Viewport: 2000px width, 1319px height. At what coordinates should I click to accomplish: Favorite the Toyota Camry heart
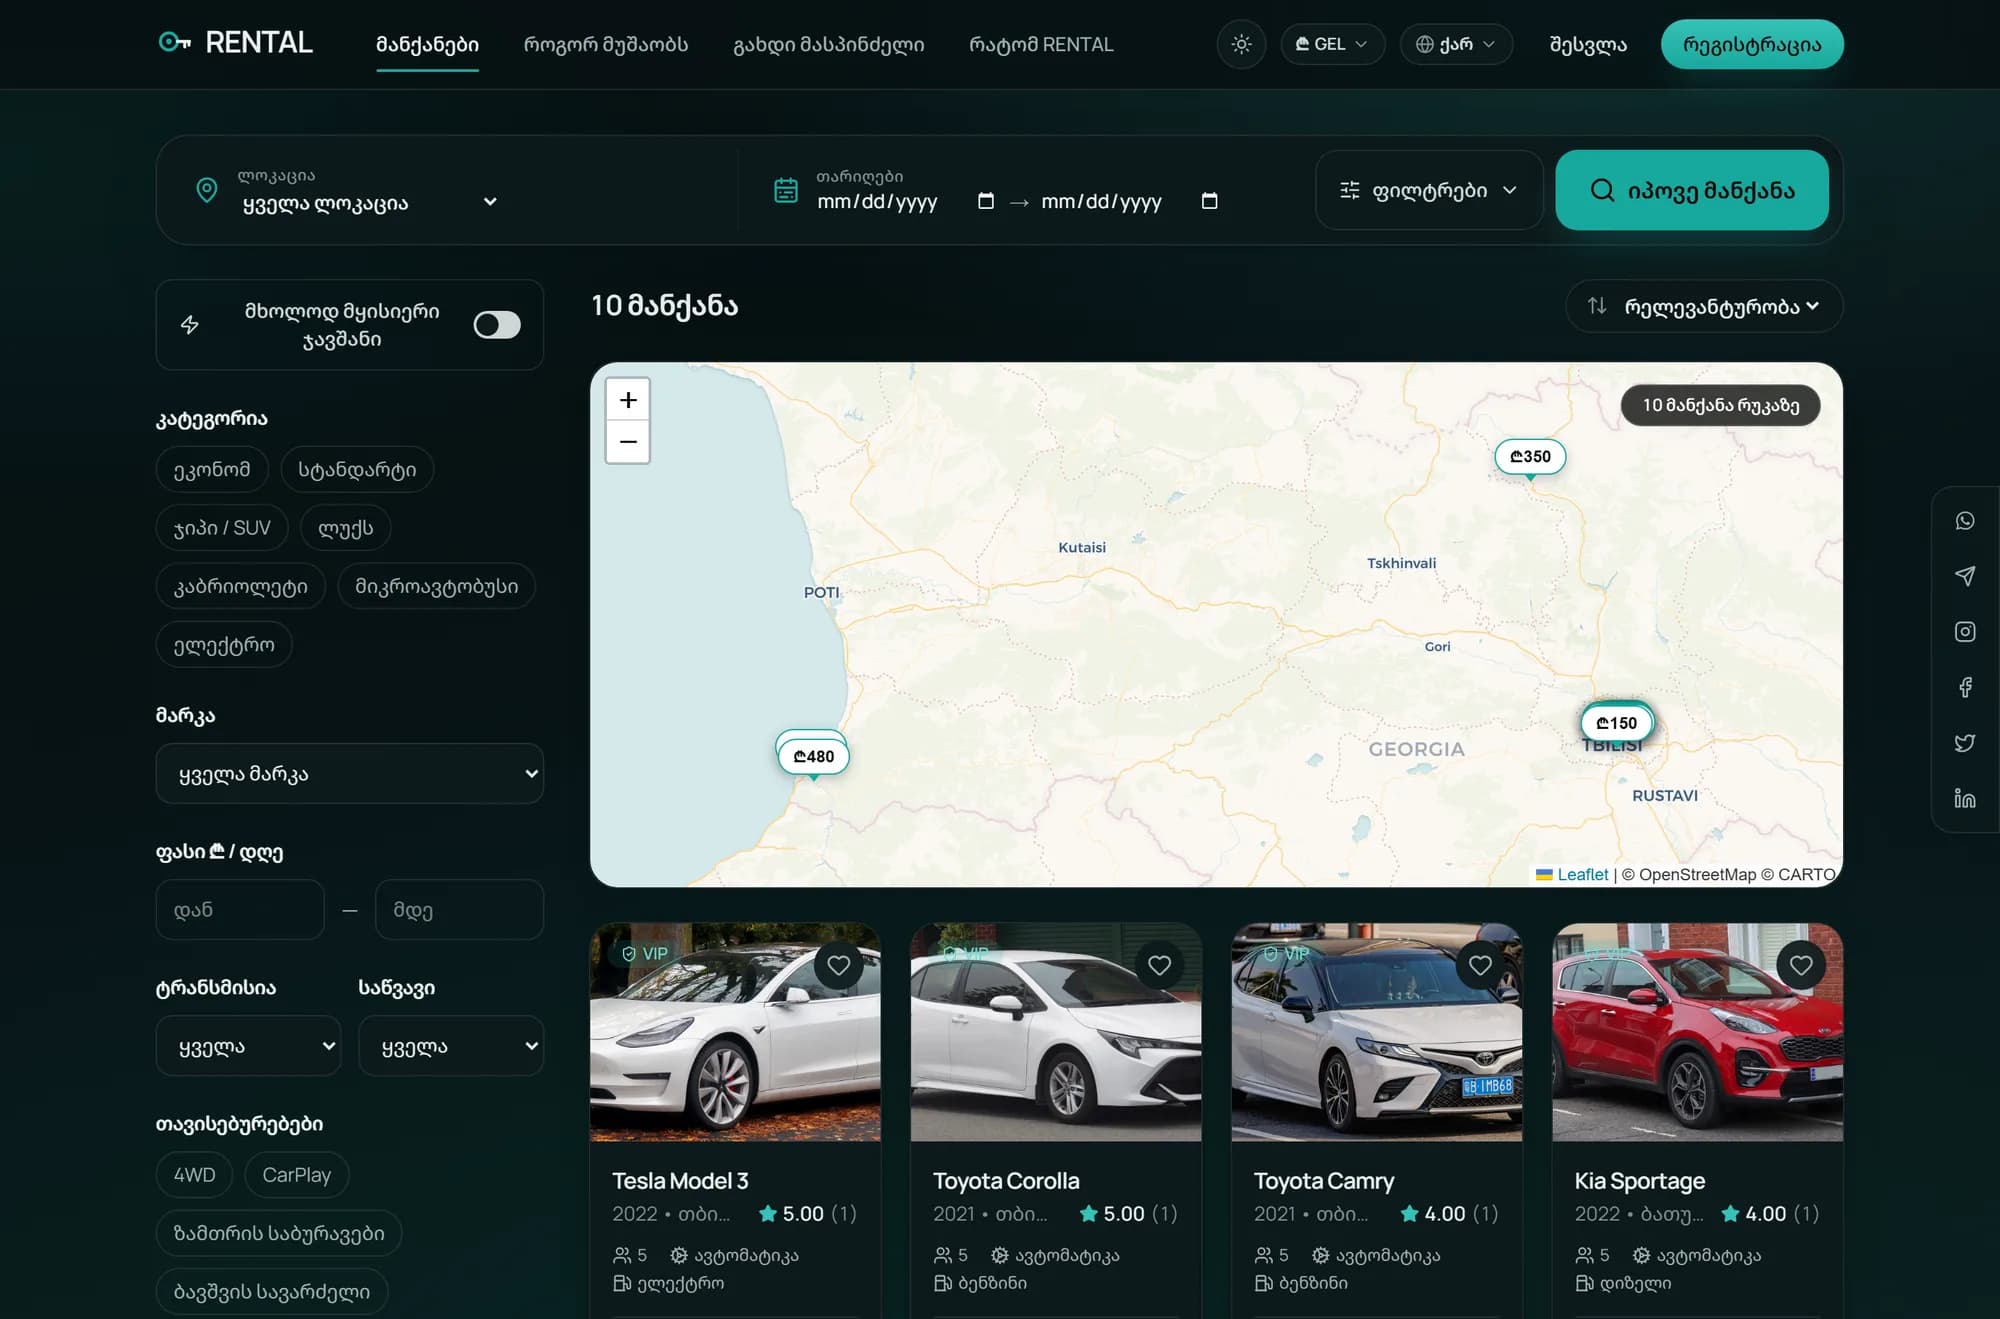(1481, 965)
